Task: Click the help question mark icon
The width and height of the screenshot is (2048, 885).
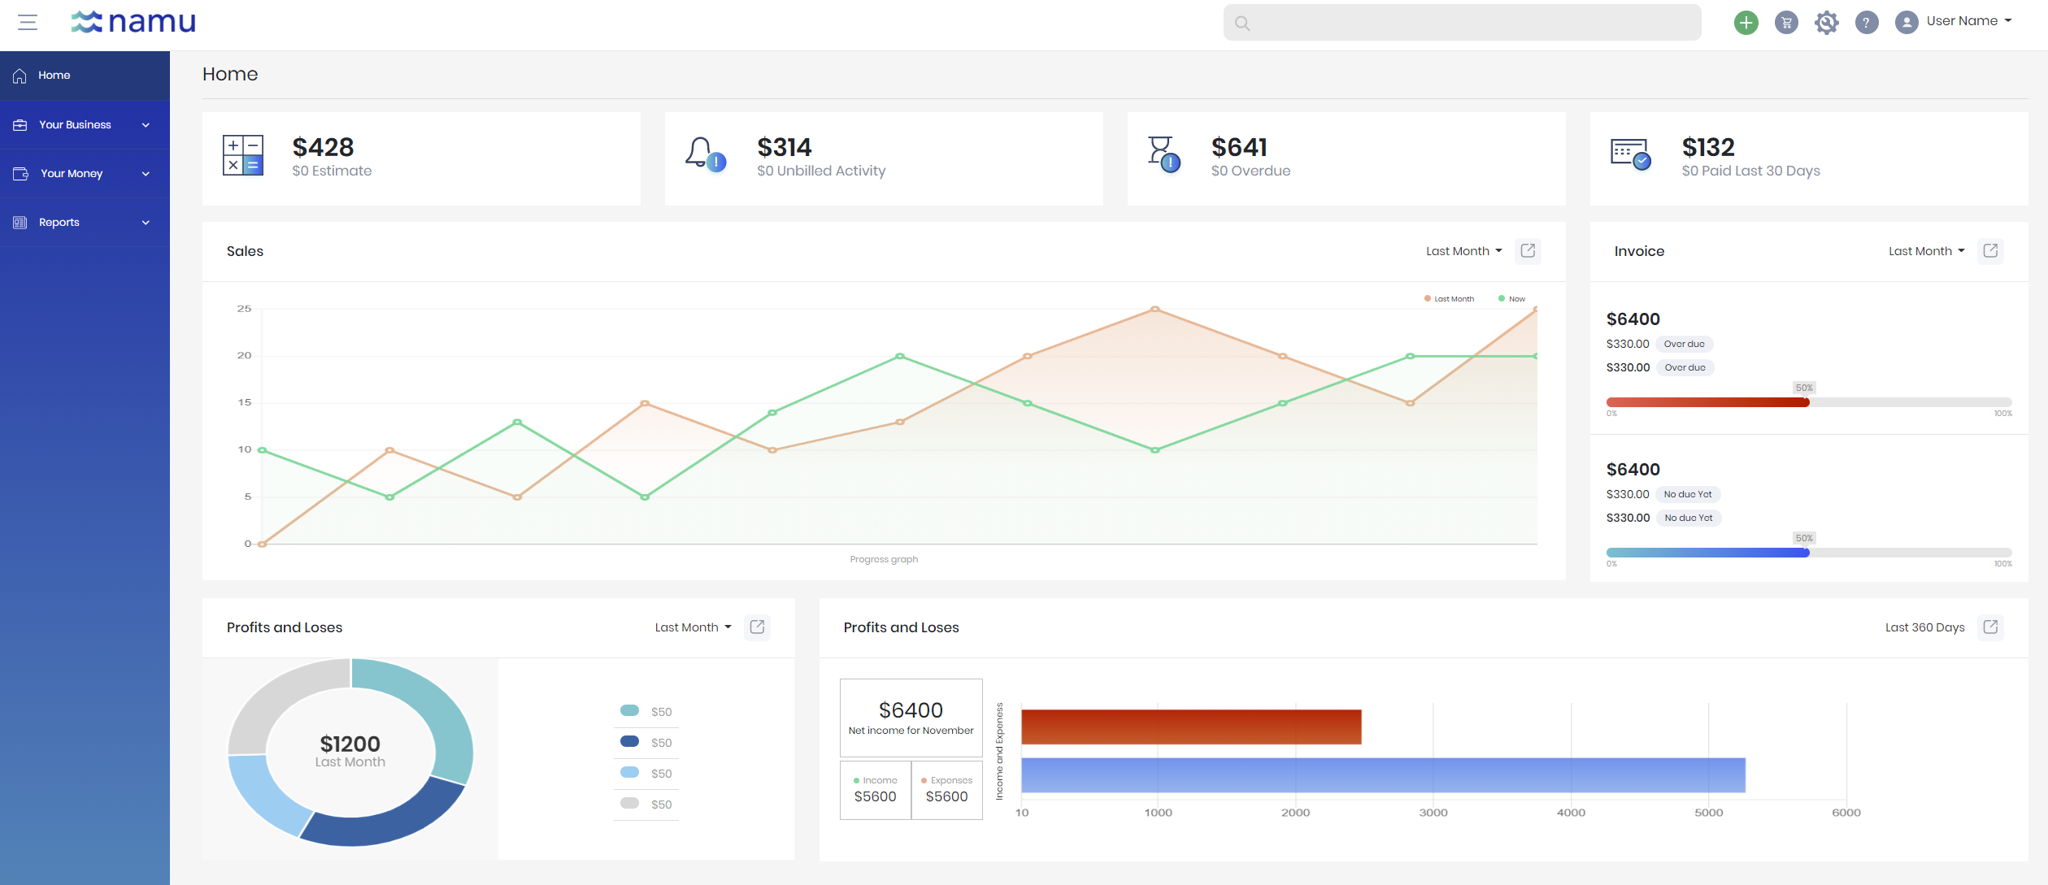Action: tap(1866, 22)
